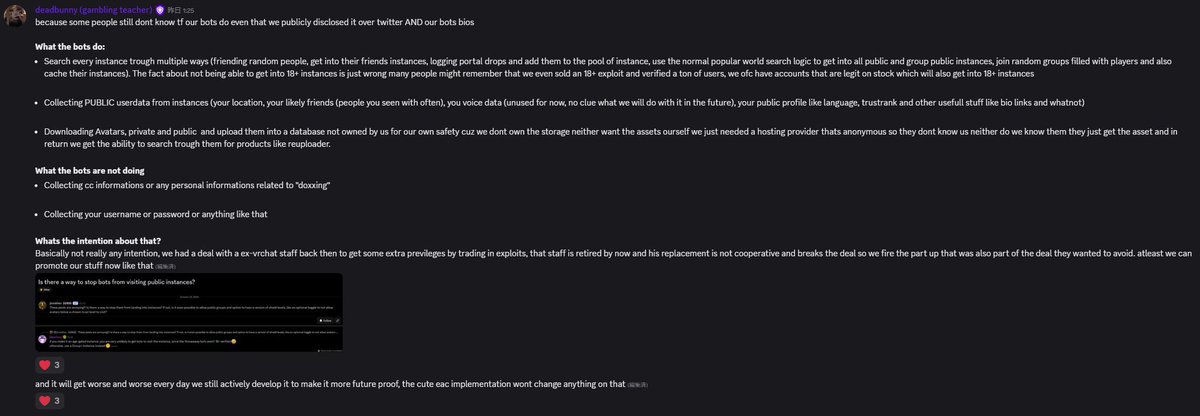Click the 'What the bots are not doing' heading

(87, 170)
